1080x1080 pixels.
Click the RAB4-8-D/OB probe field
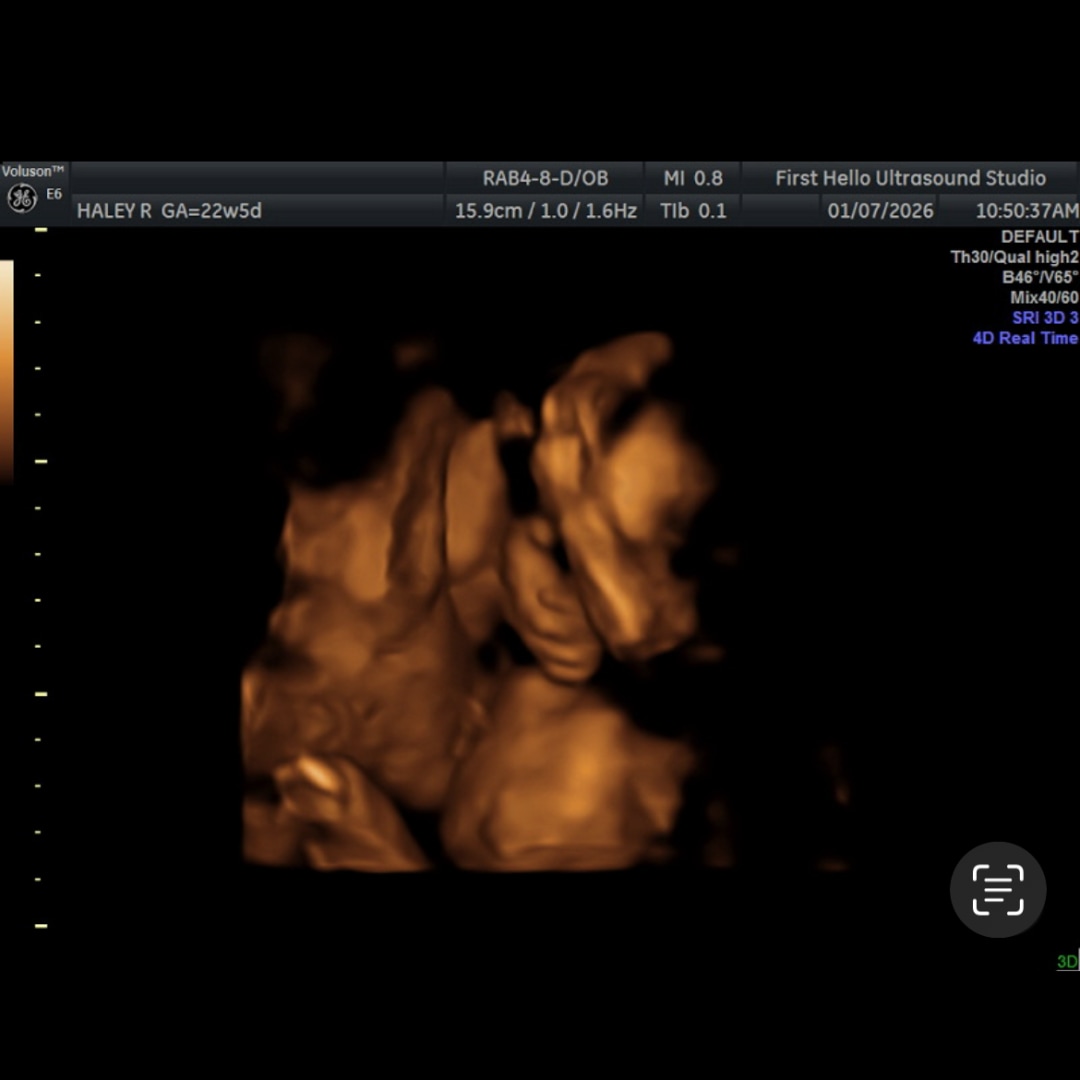click(x=545, y=178)
